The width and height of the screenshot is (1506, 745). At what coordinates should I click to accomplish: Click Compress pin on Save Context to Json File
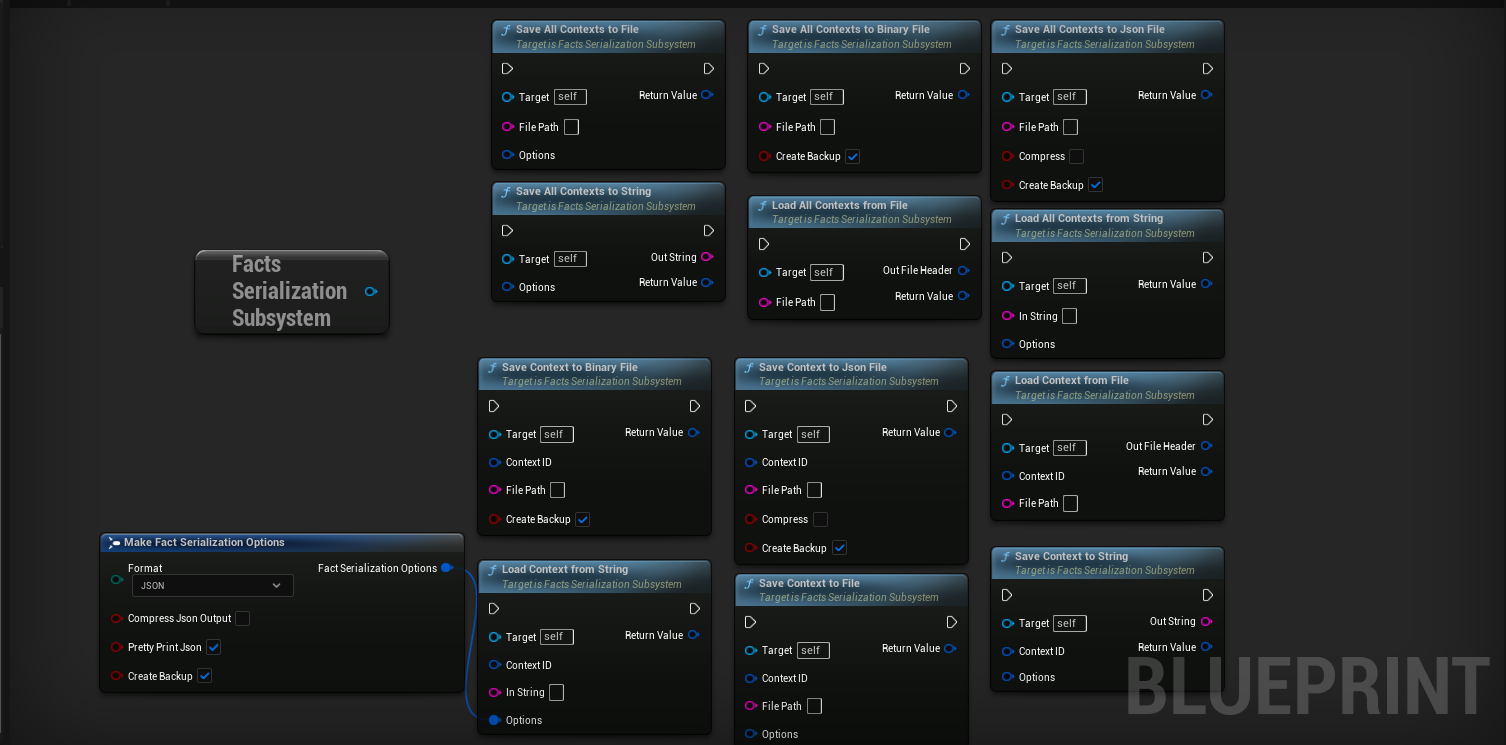click(750, 519)
